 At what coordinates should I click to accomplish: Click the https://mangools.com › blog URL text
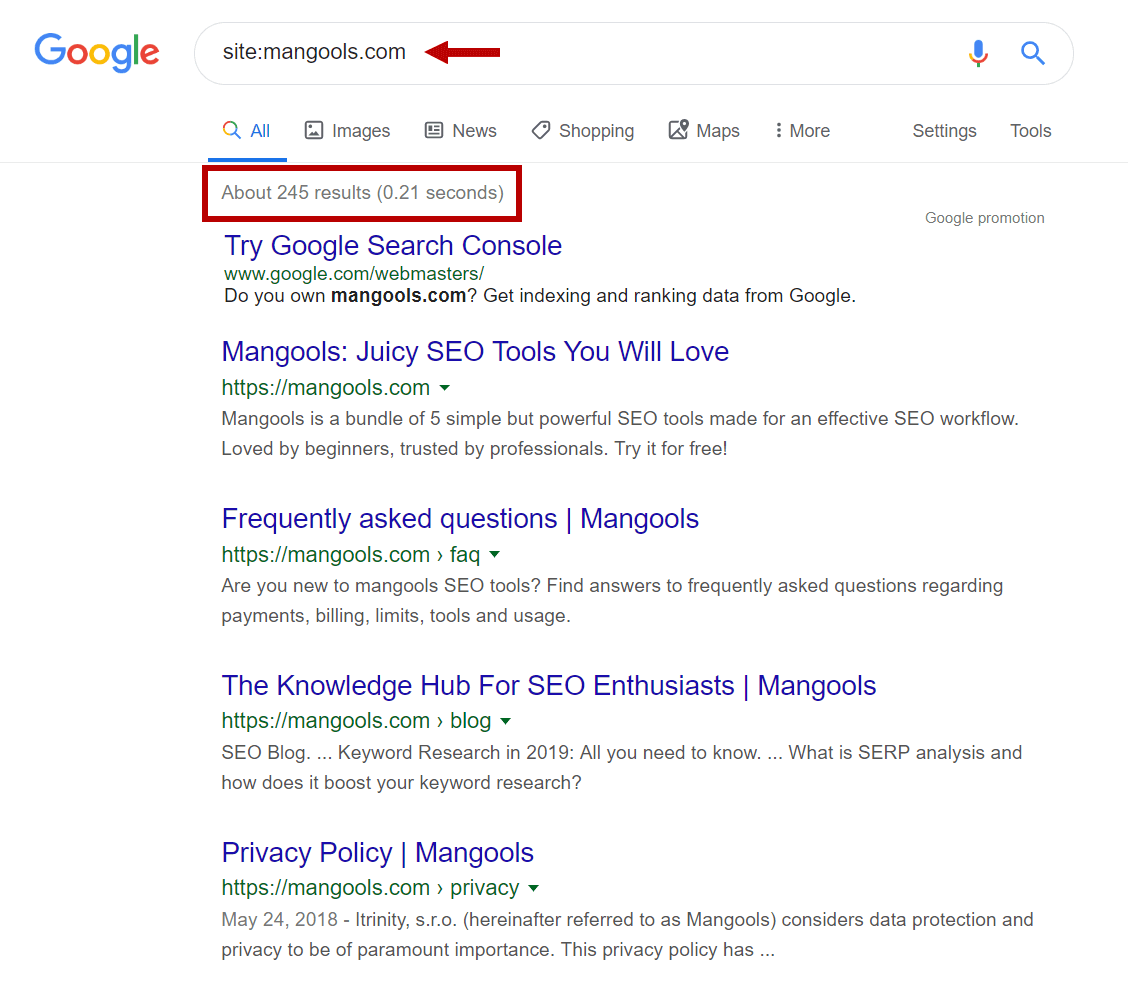356,721
